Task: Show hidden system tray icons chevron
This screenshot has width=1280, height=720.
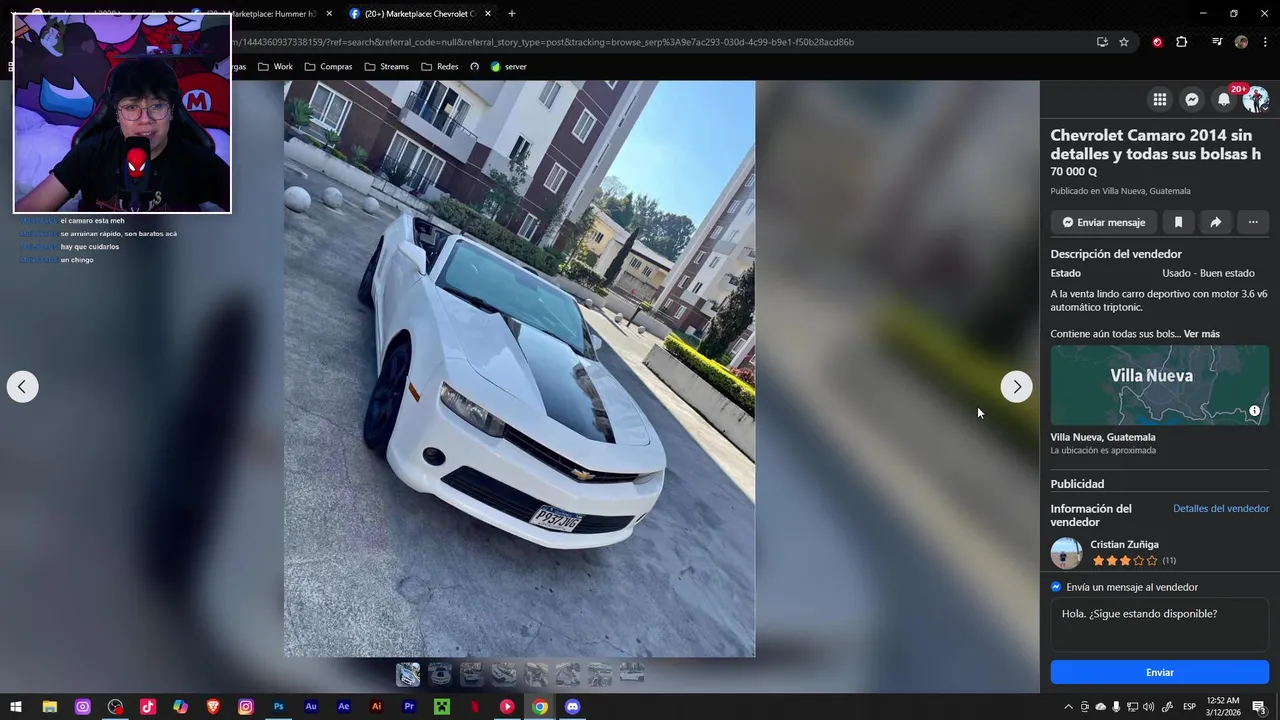Action: 1068,707
